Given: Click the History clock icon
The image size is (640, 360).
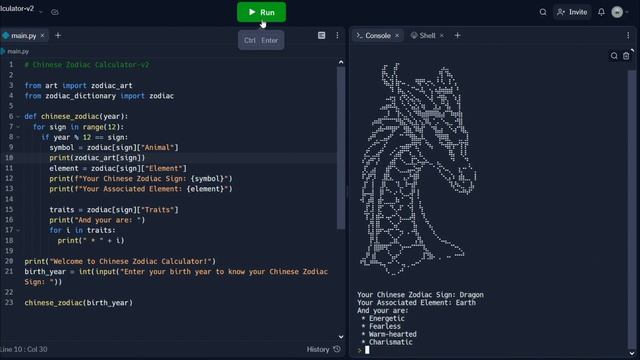Looking at the screenshot, I should [x=337, y=349].
